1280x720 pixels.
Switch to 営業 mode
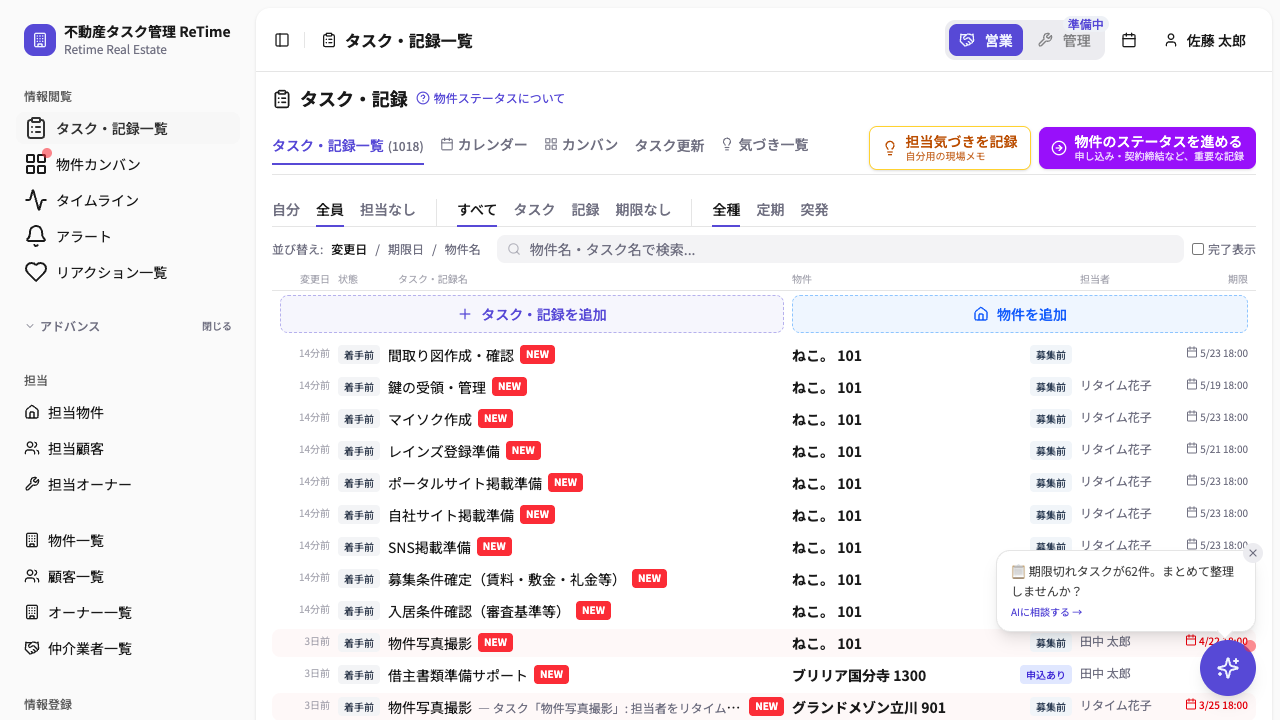pos(986,40)
